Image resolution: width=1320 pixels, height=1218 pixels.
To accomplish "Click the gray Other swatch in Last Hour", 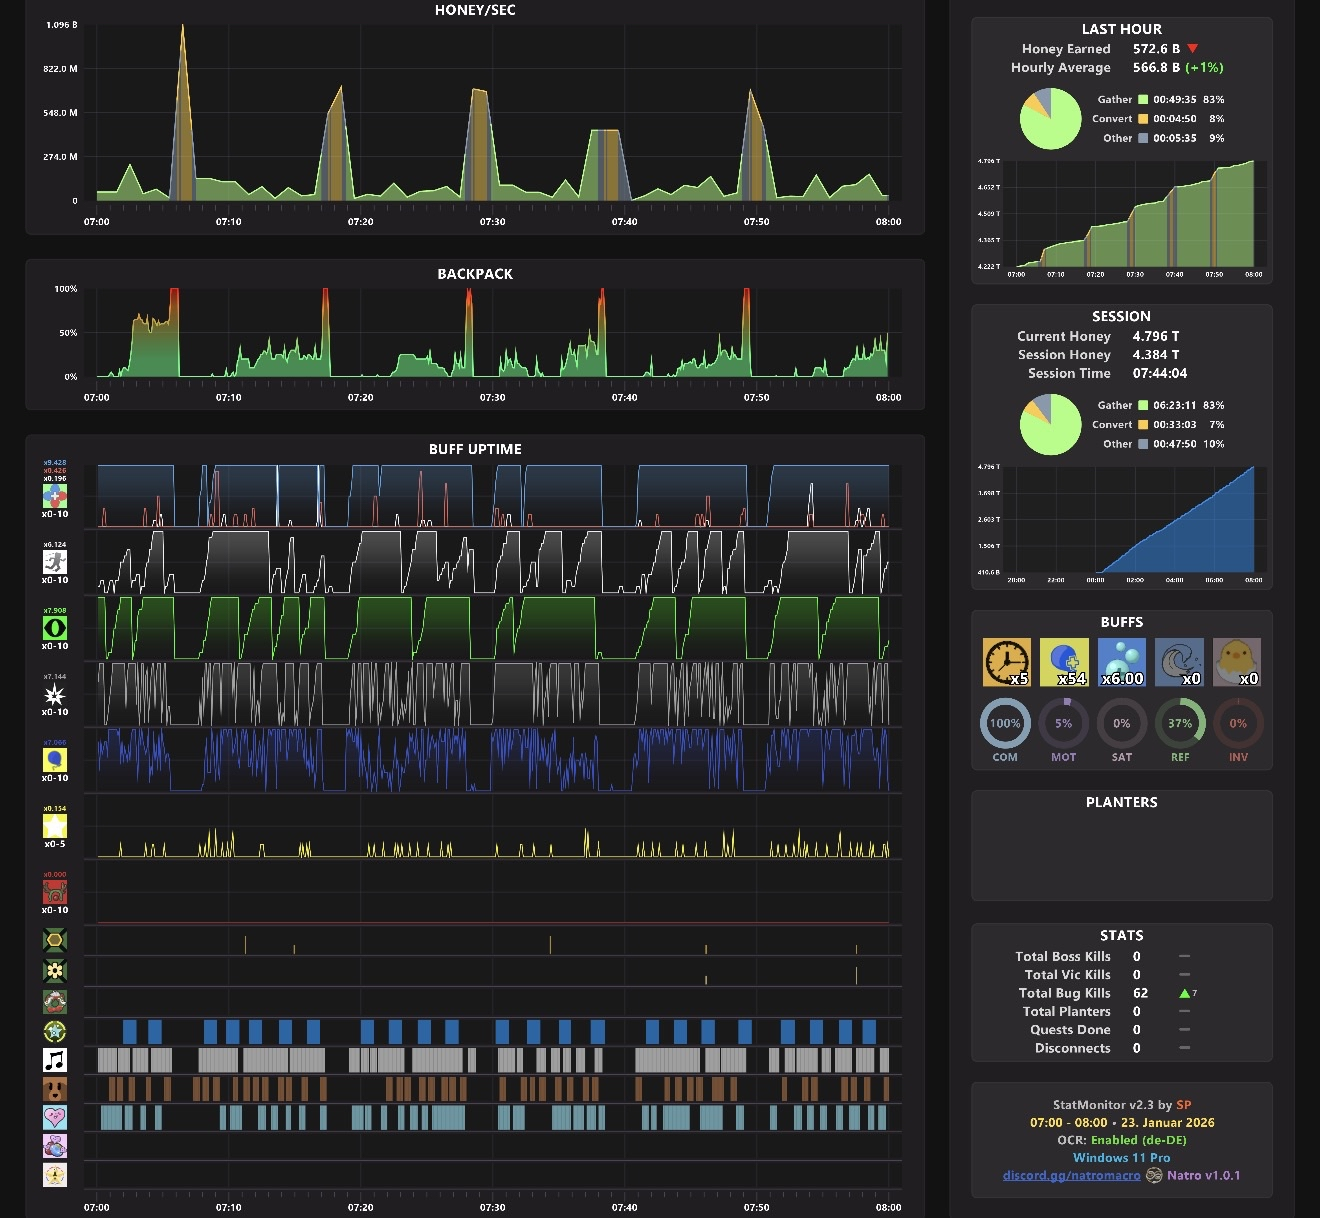I will point(1143,138).
